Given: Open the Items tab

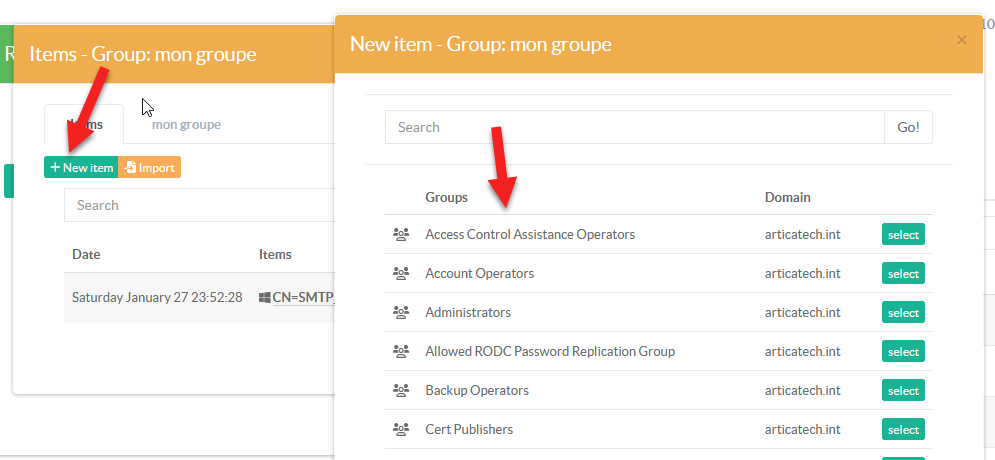Looking at the screenshot, I should [84, 125].
